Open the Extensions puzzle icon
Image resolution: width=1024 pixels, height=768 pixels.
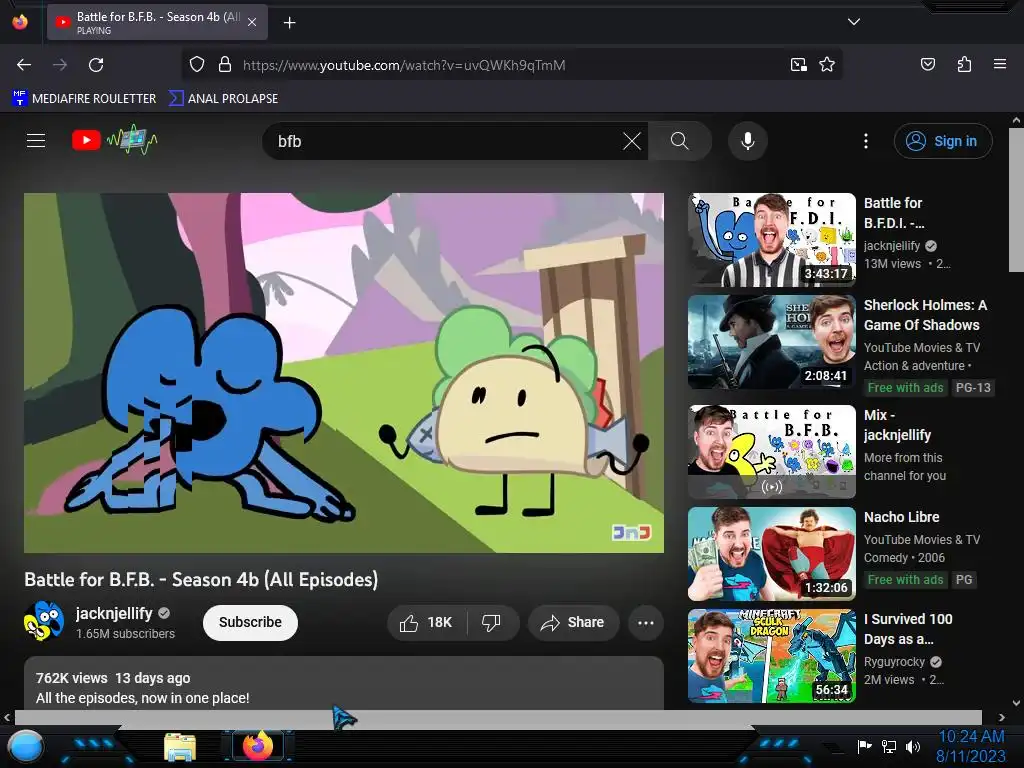pyautogui.click(x=964, y=64)
